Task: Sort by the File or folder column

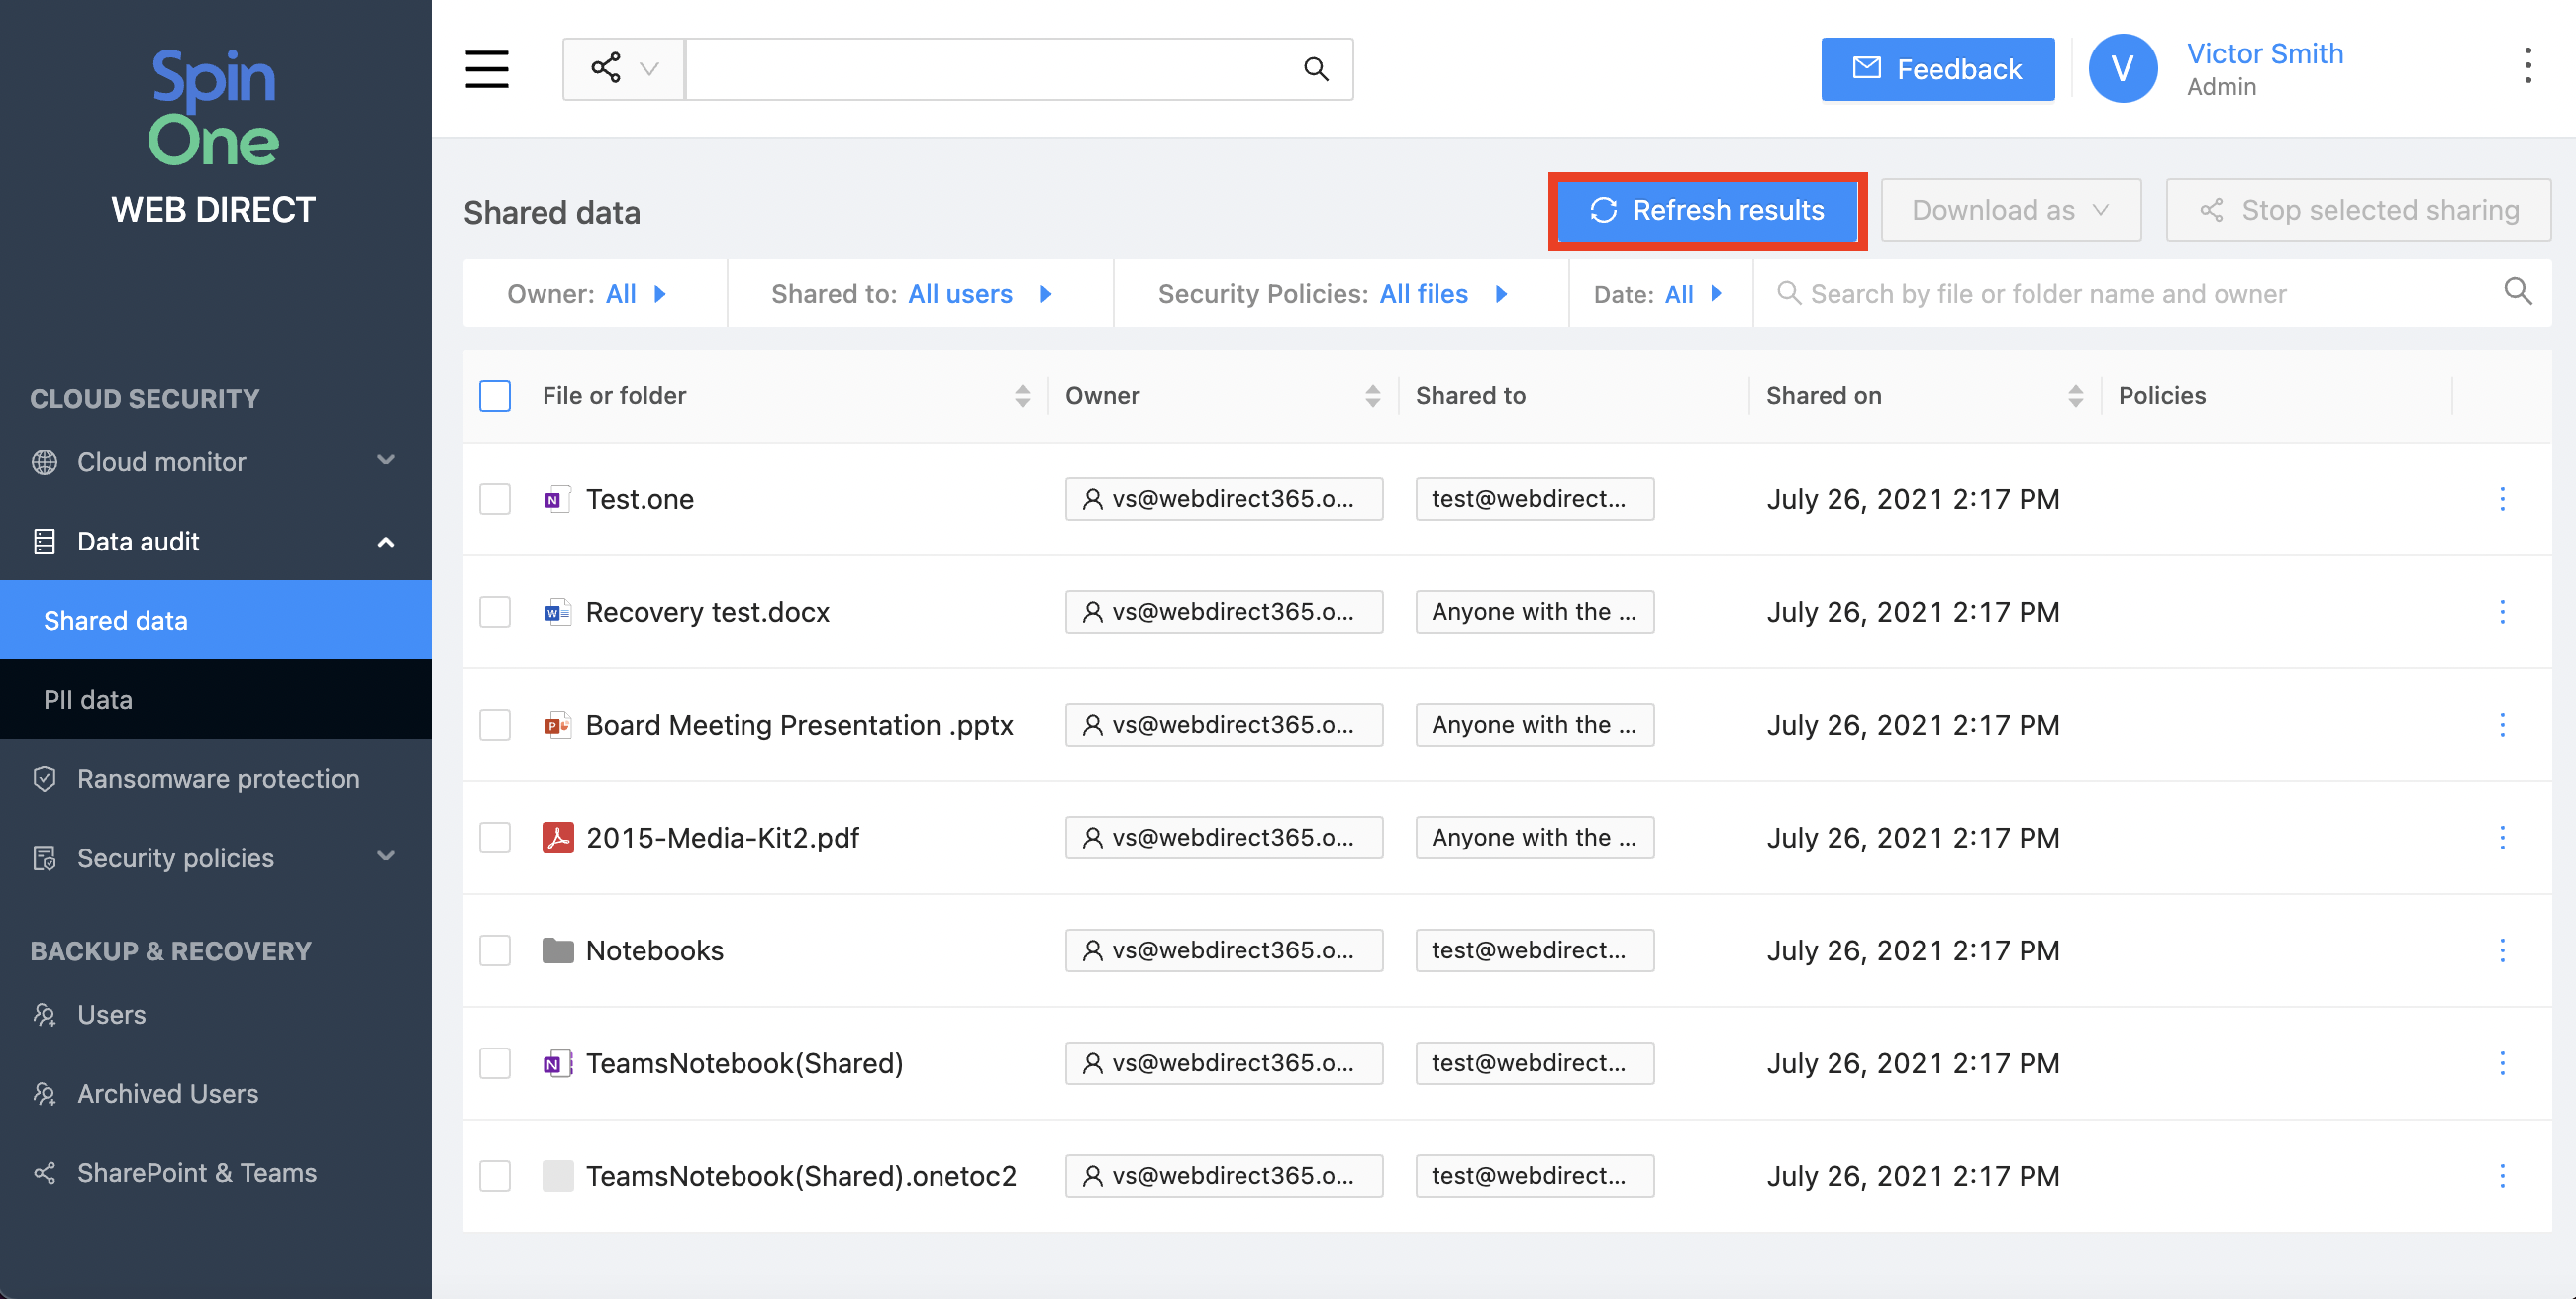Action: point(1021,396)
